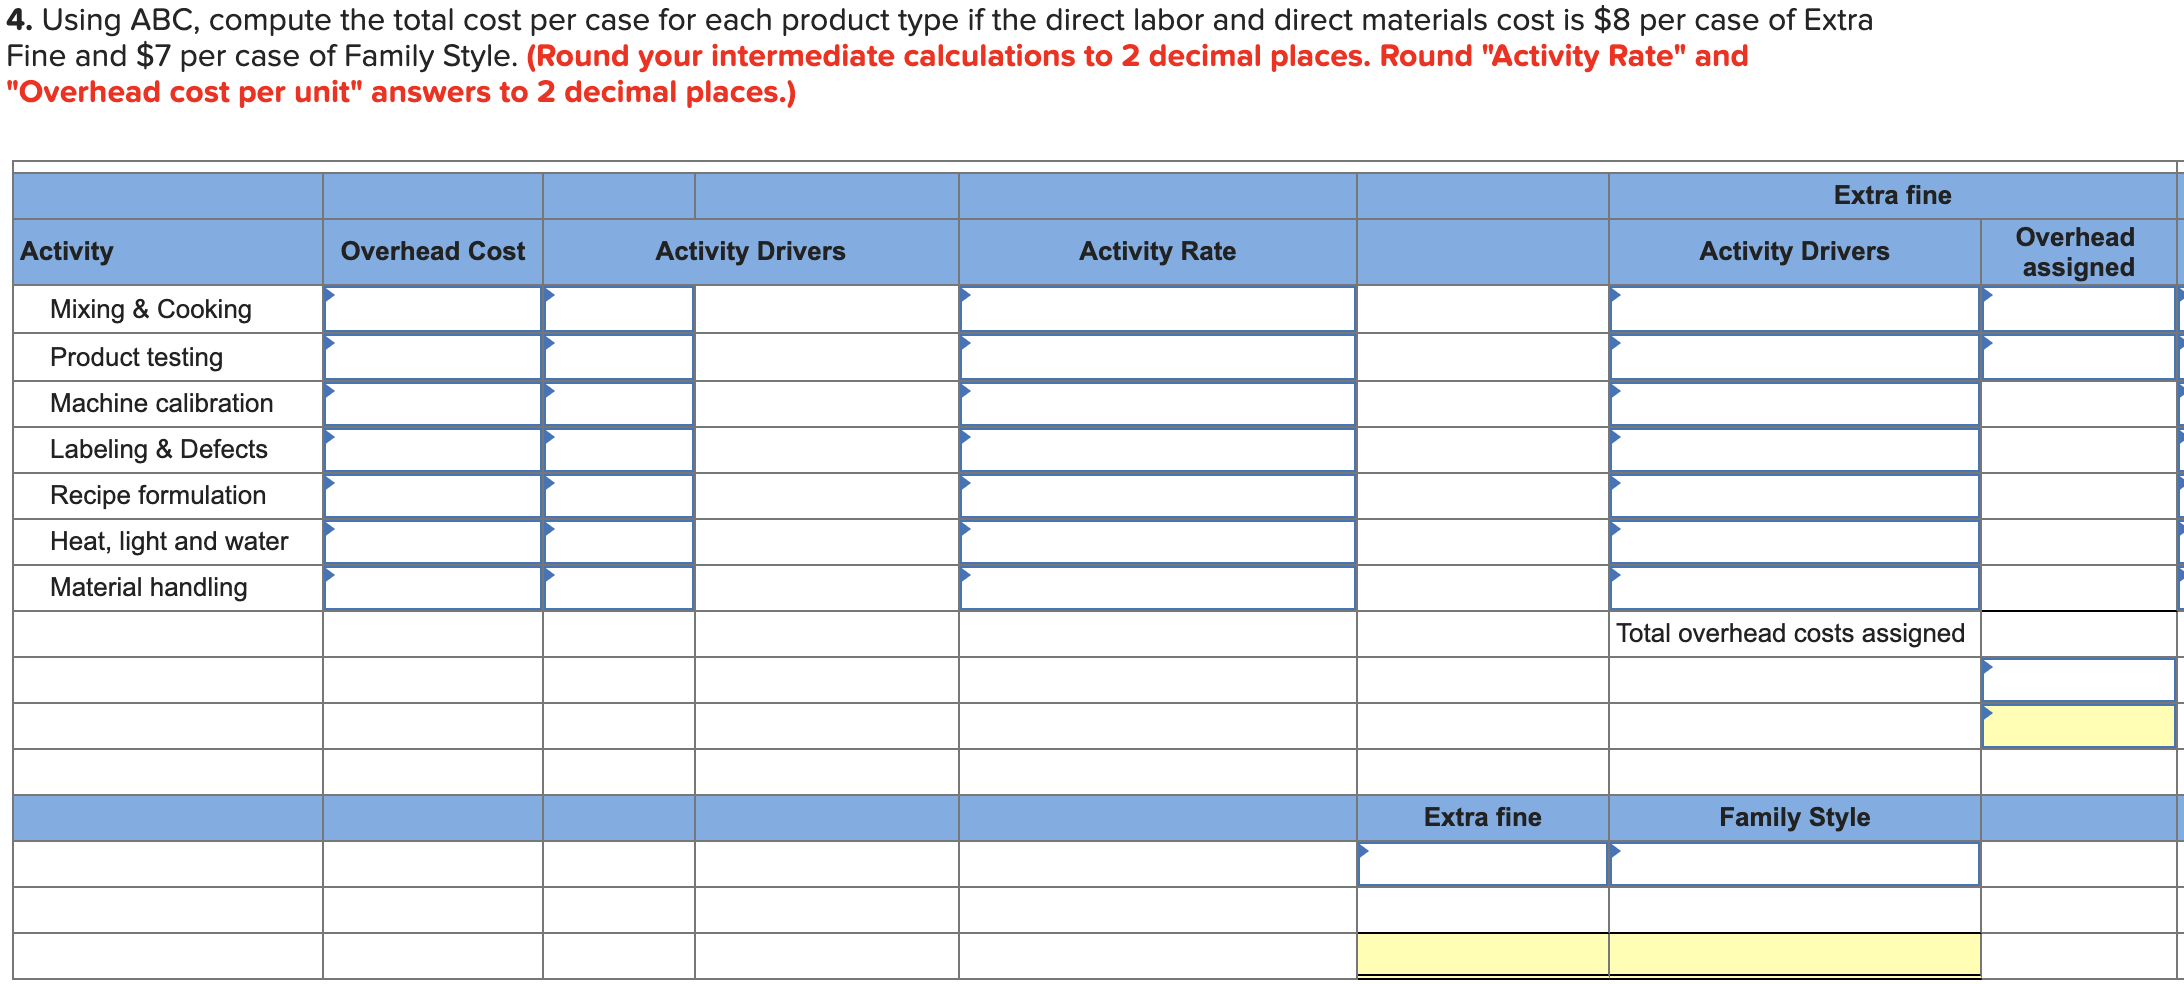Click the Extra fine Activity Drivers cell for Mixing & Cooking
The width and height of the screenshot is (2184, 984).
click(1793, 309)
